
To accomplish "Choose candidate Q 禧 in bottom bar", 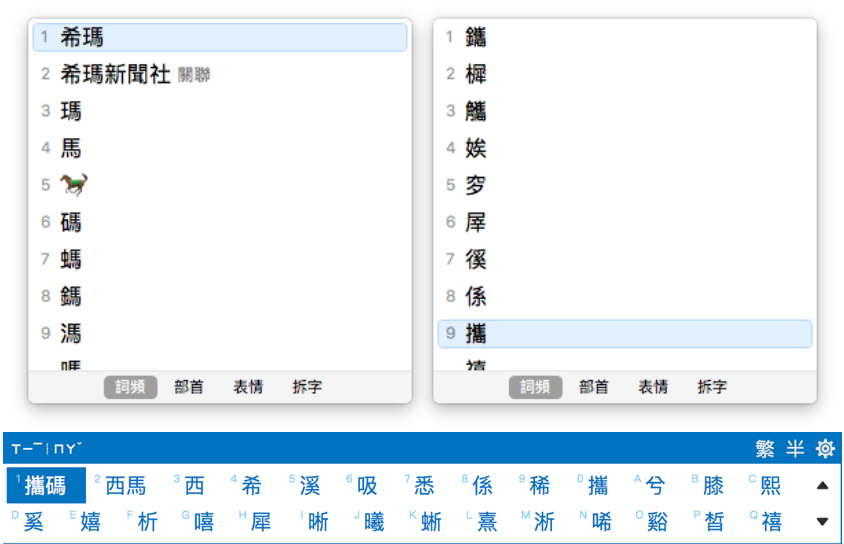I will [x=766, y=521].
